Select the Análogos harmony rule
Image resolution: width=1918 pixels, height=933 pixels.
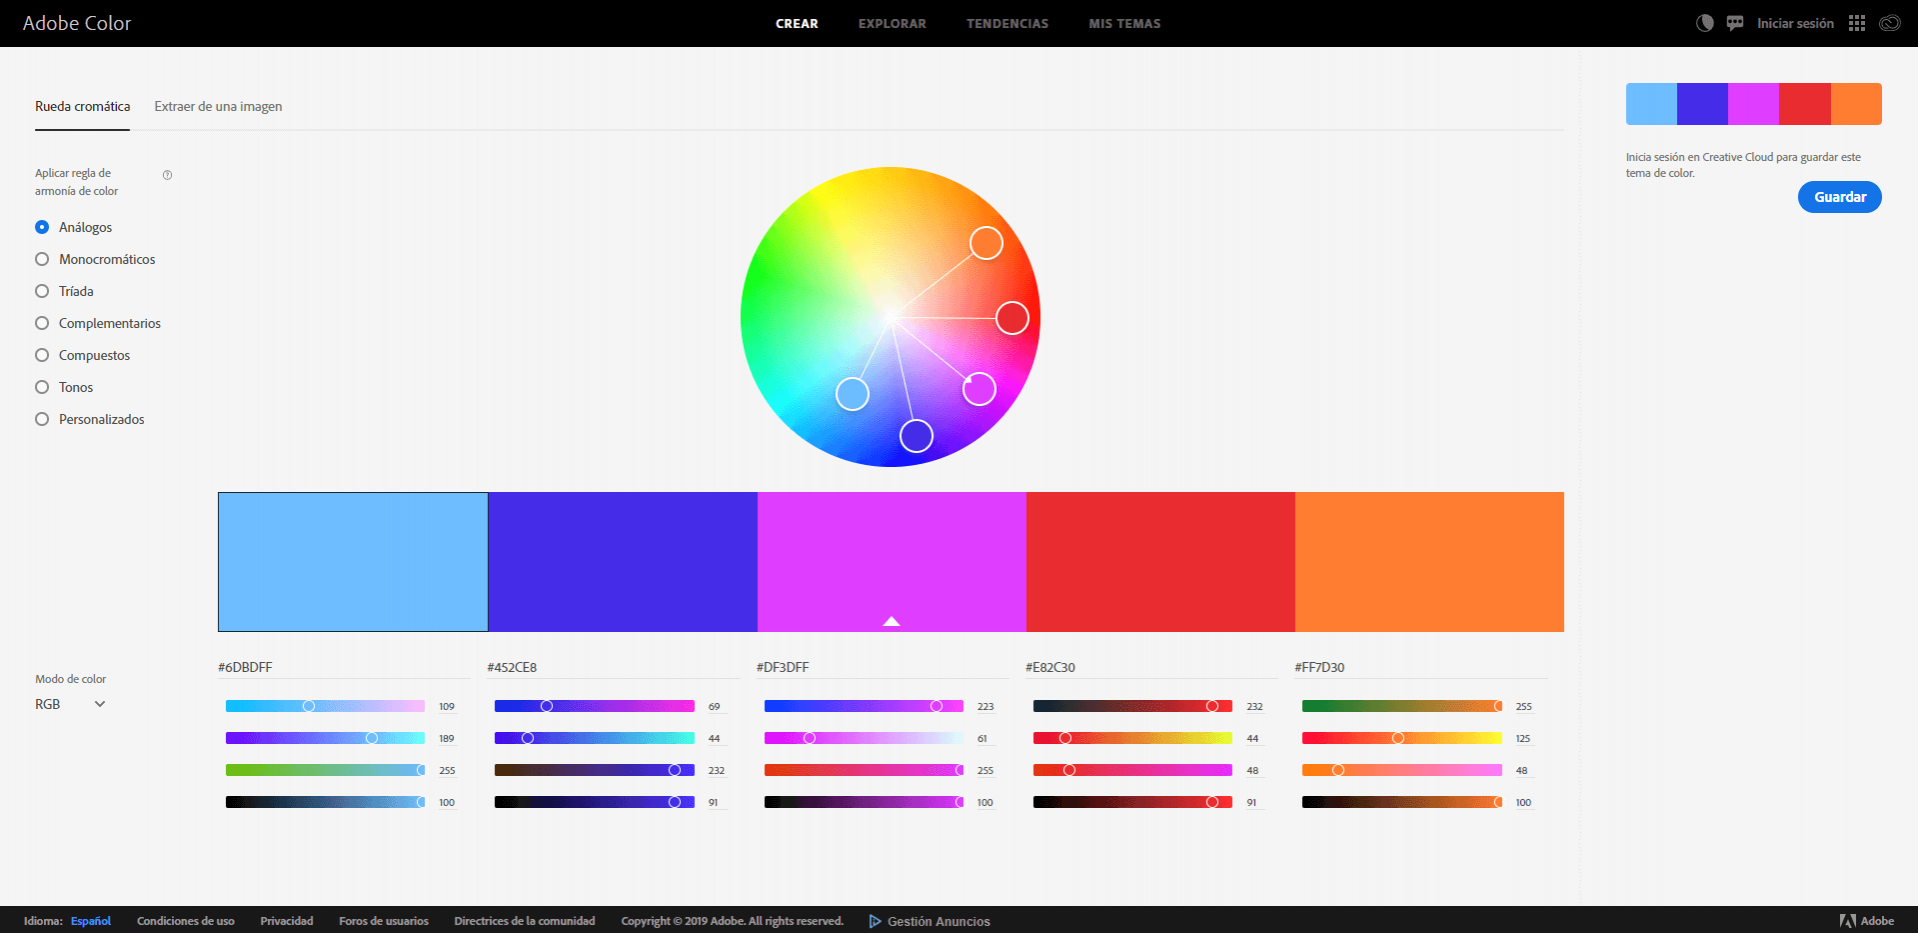42,227
